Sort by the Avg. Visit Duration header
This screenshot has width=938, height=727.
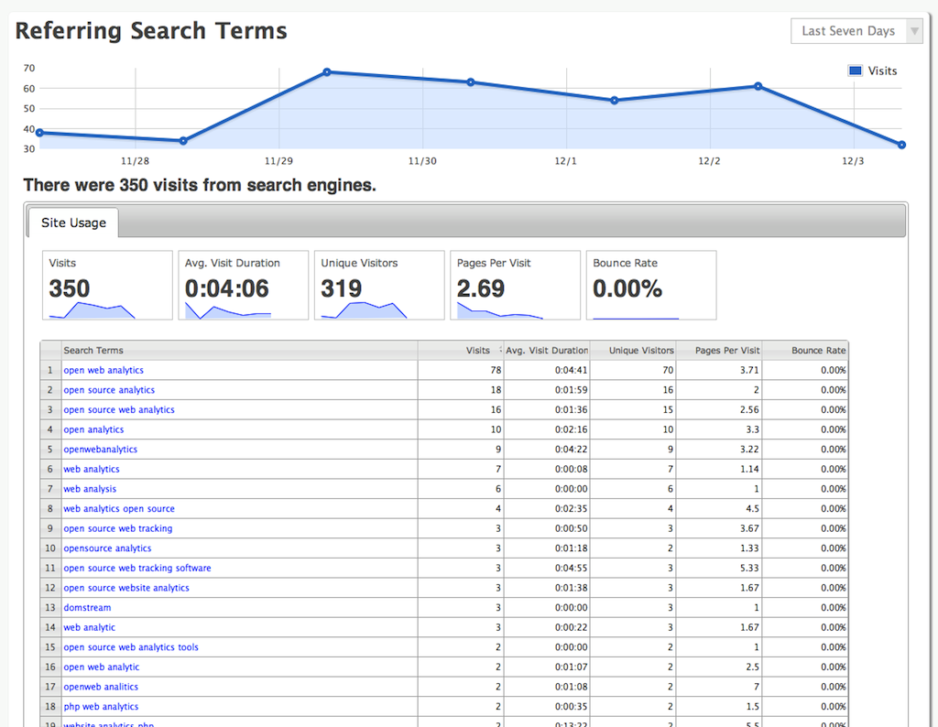click(x=545, y=350)
